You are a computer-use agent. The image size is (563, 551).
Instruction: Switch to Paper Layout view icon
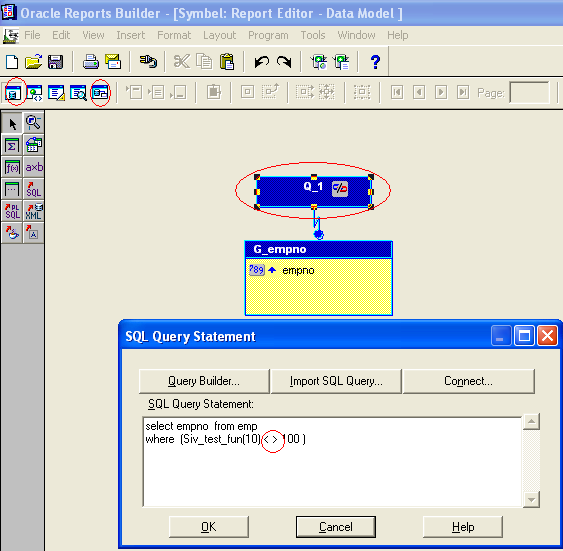tap(56, 93)
